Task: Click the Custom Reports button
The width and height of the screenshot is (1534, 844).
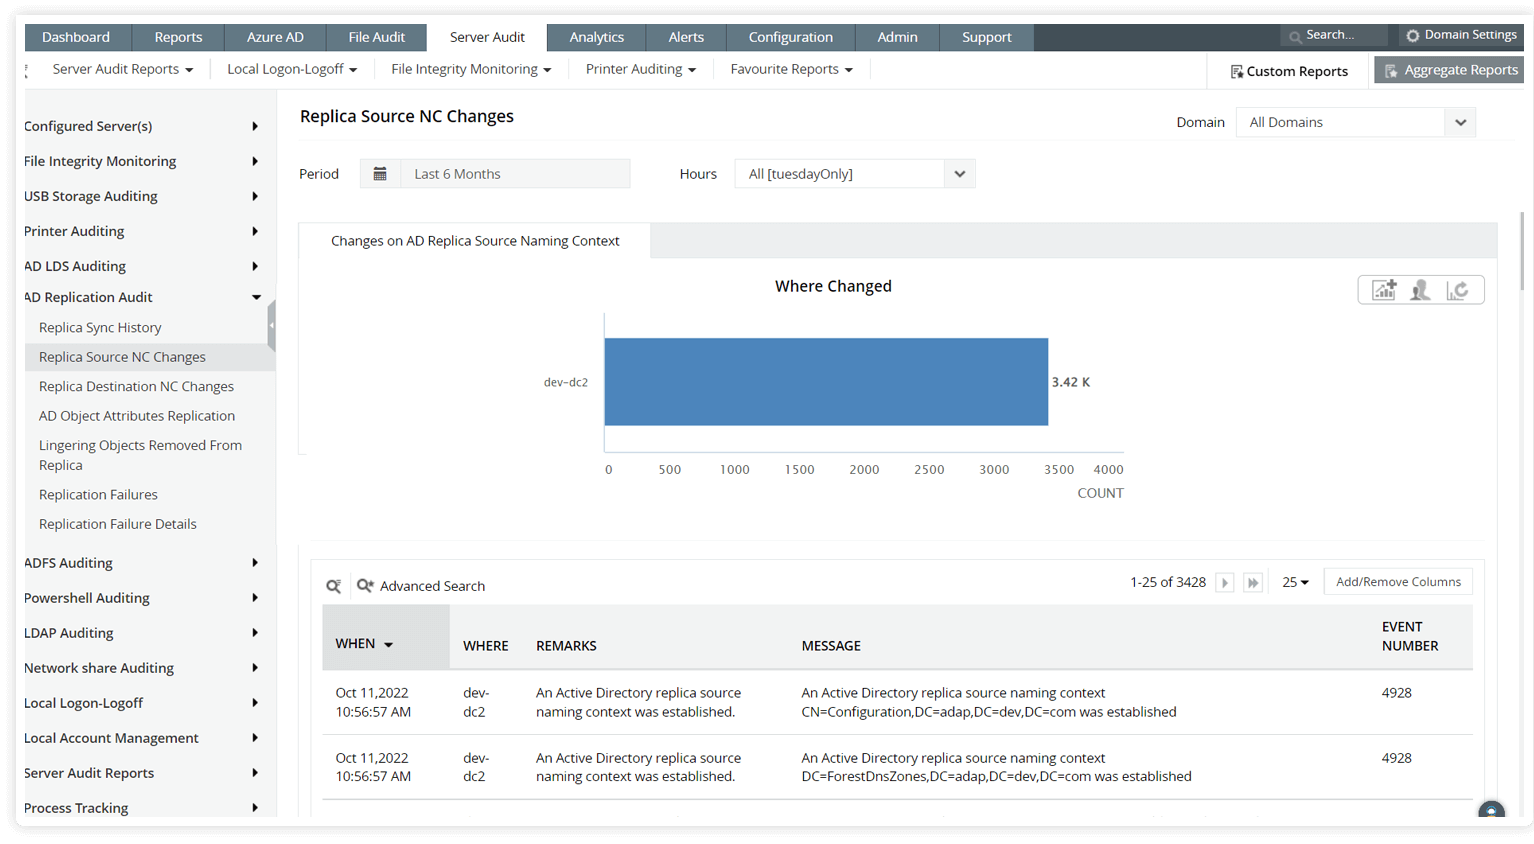Action: 1289,71
